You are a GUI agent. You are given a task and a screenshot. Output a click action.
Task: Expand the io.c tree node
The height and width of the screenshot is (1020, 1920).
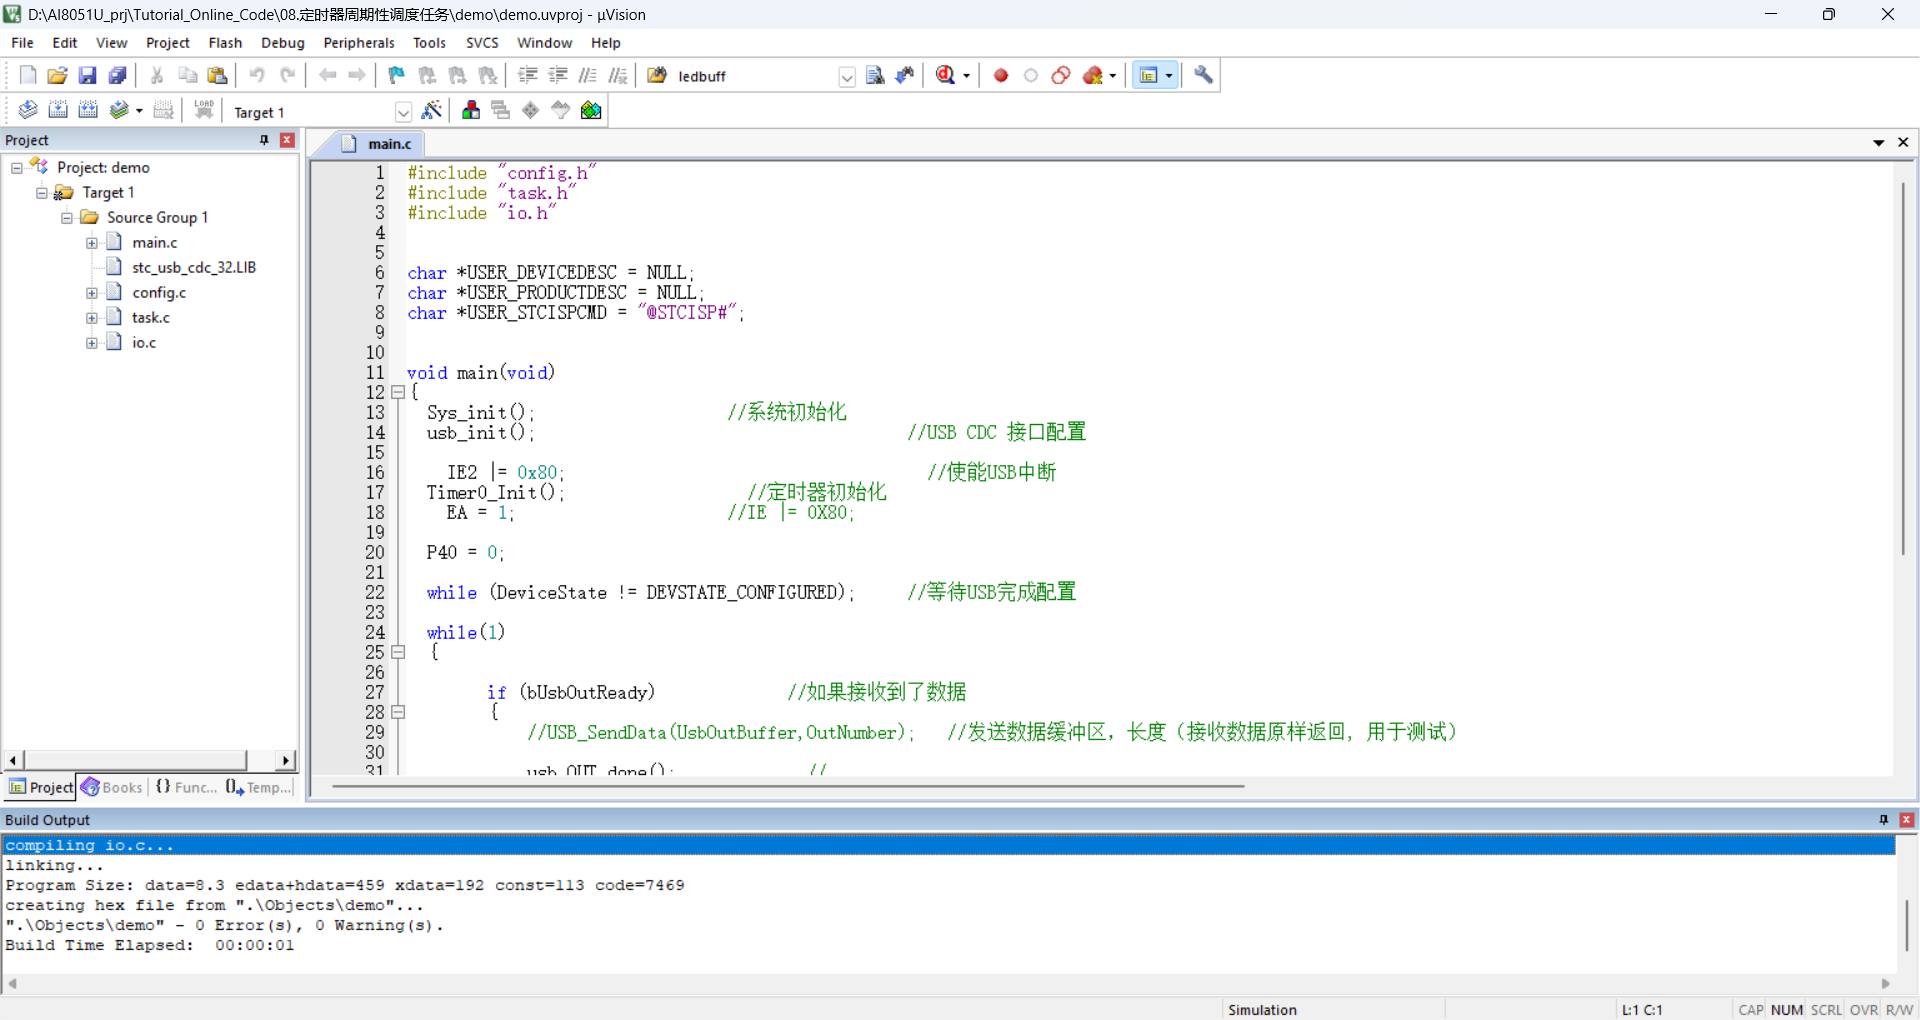tap(92, 342)
